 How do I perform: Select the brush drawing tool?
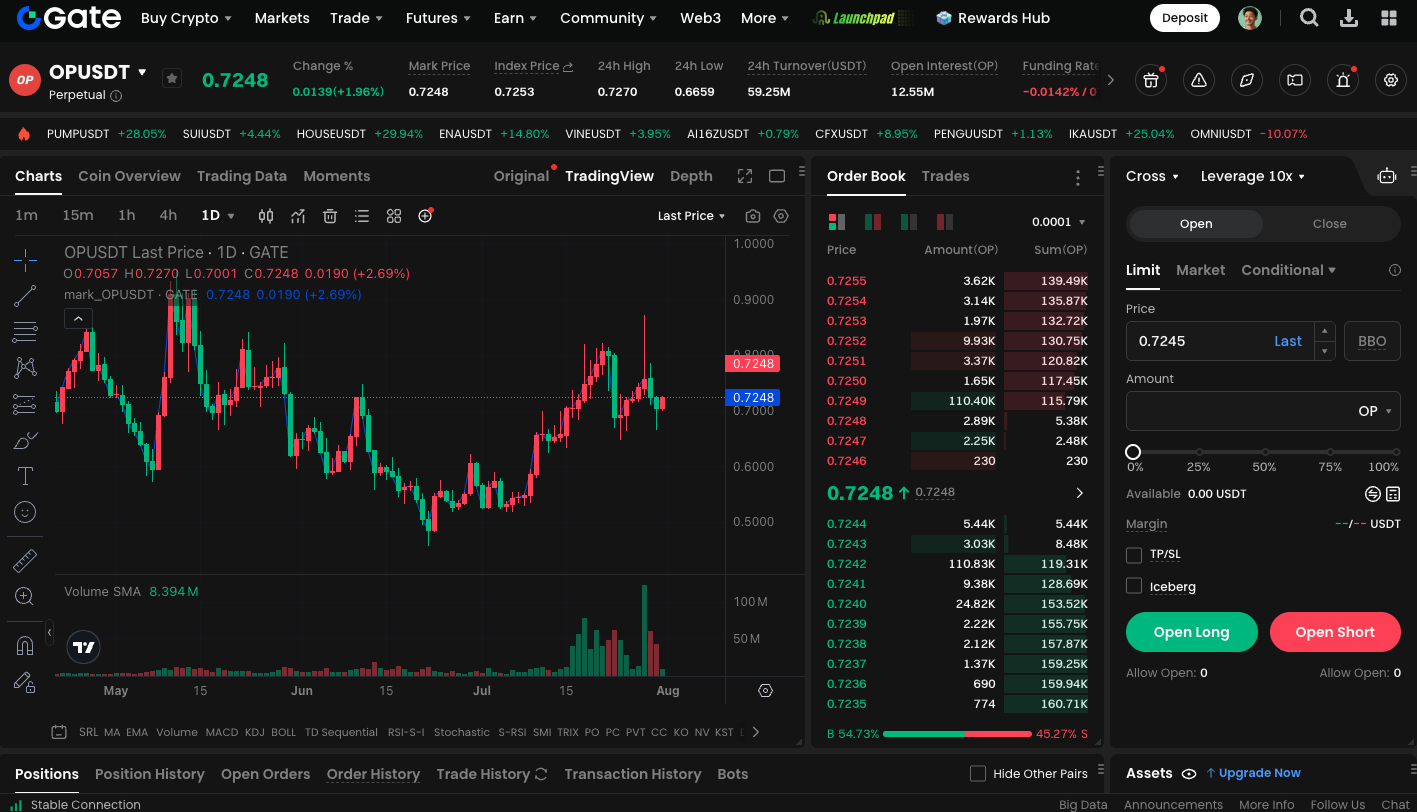point(25,440)
